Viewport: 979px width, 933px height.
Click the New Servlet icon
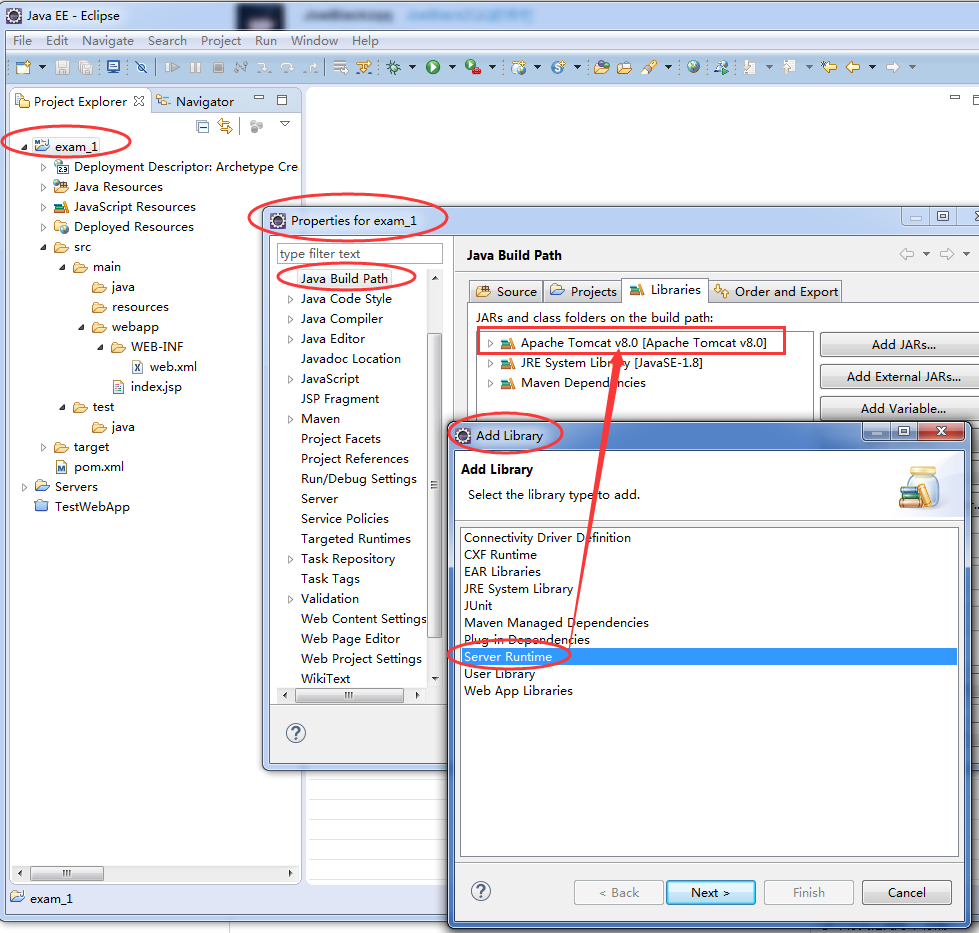point(558,67)
